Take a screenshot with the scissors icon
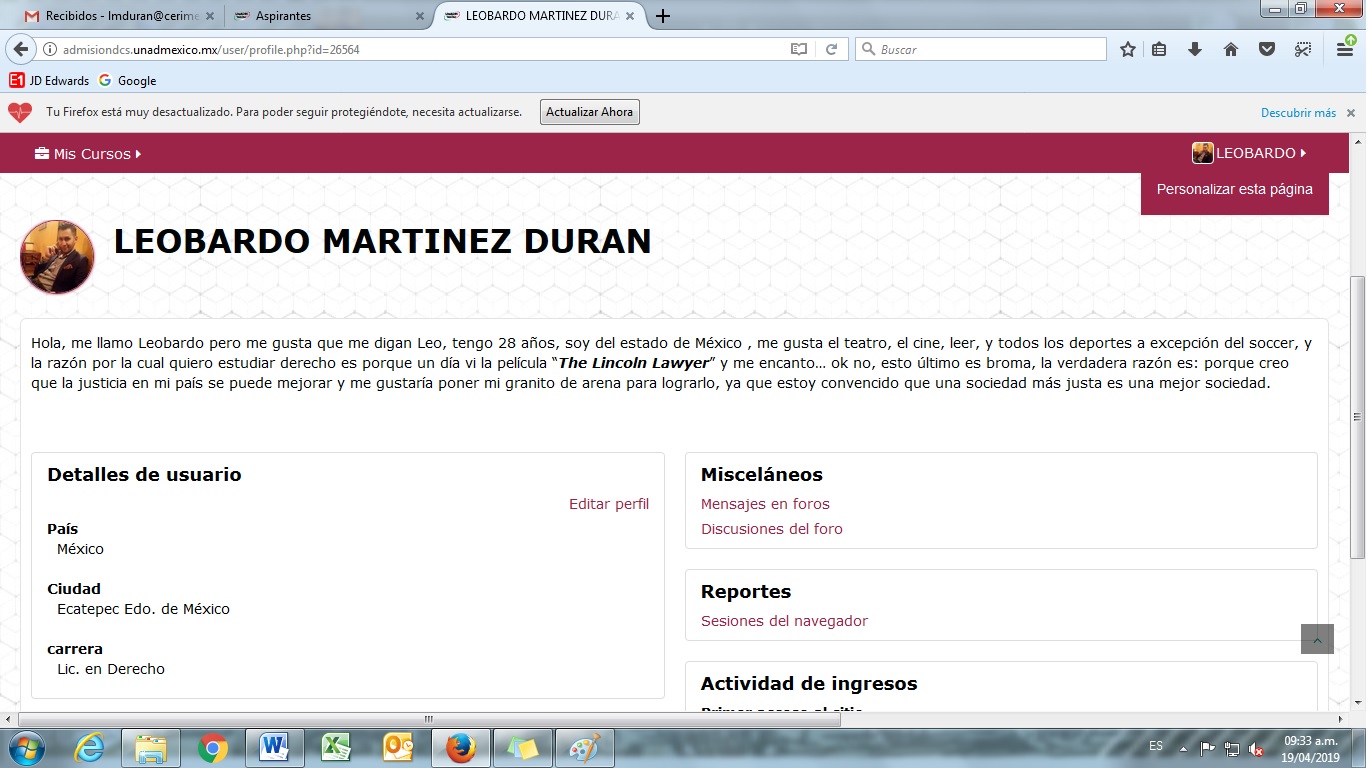This screenshot has height=768, width=1368. click(x=1302, y=49)
